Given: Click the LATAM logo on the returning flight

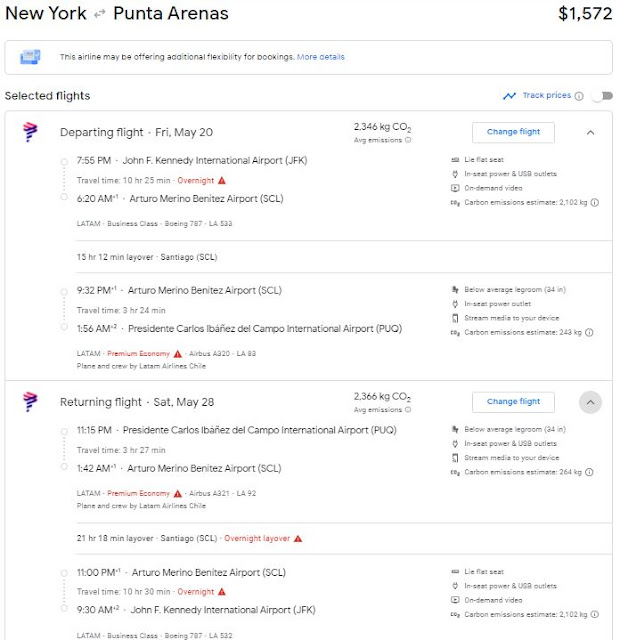Looking at the screenshot, I should (x=30, y=403).
